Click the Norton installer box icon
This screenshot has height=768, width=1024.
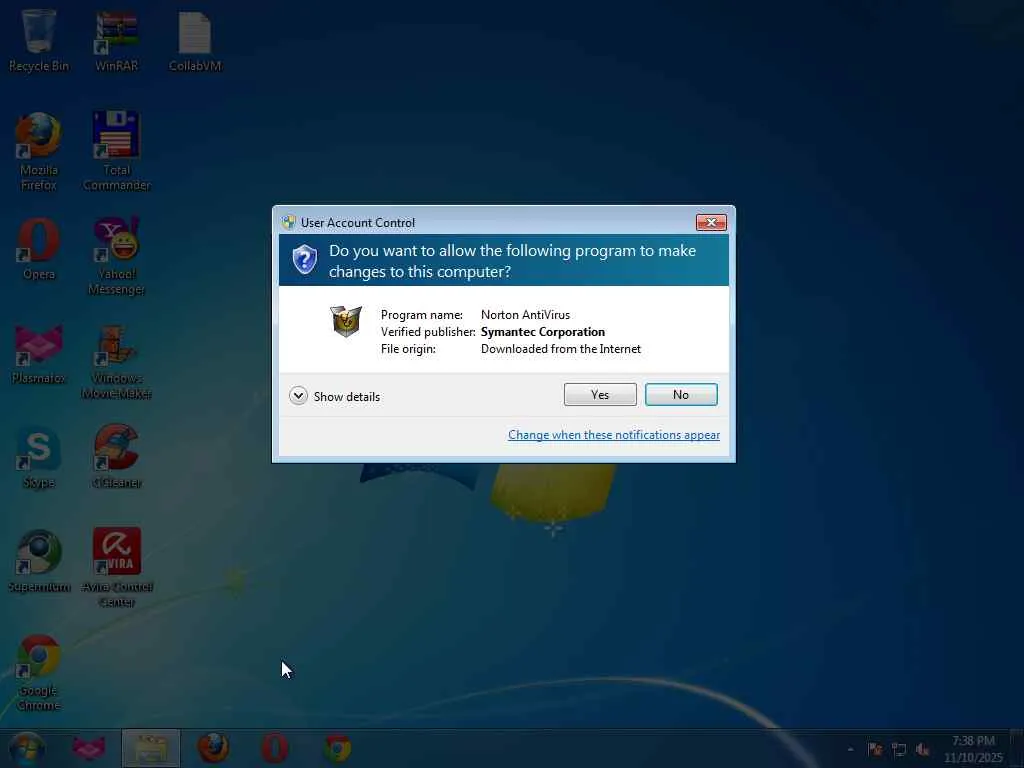346,321
